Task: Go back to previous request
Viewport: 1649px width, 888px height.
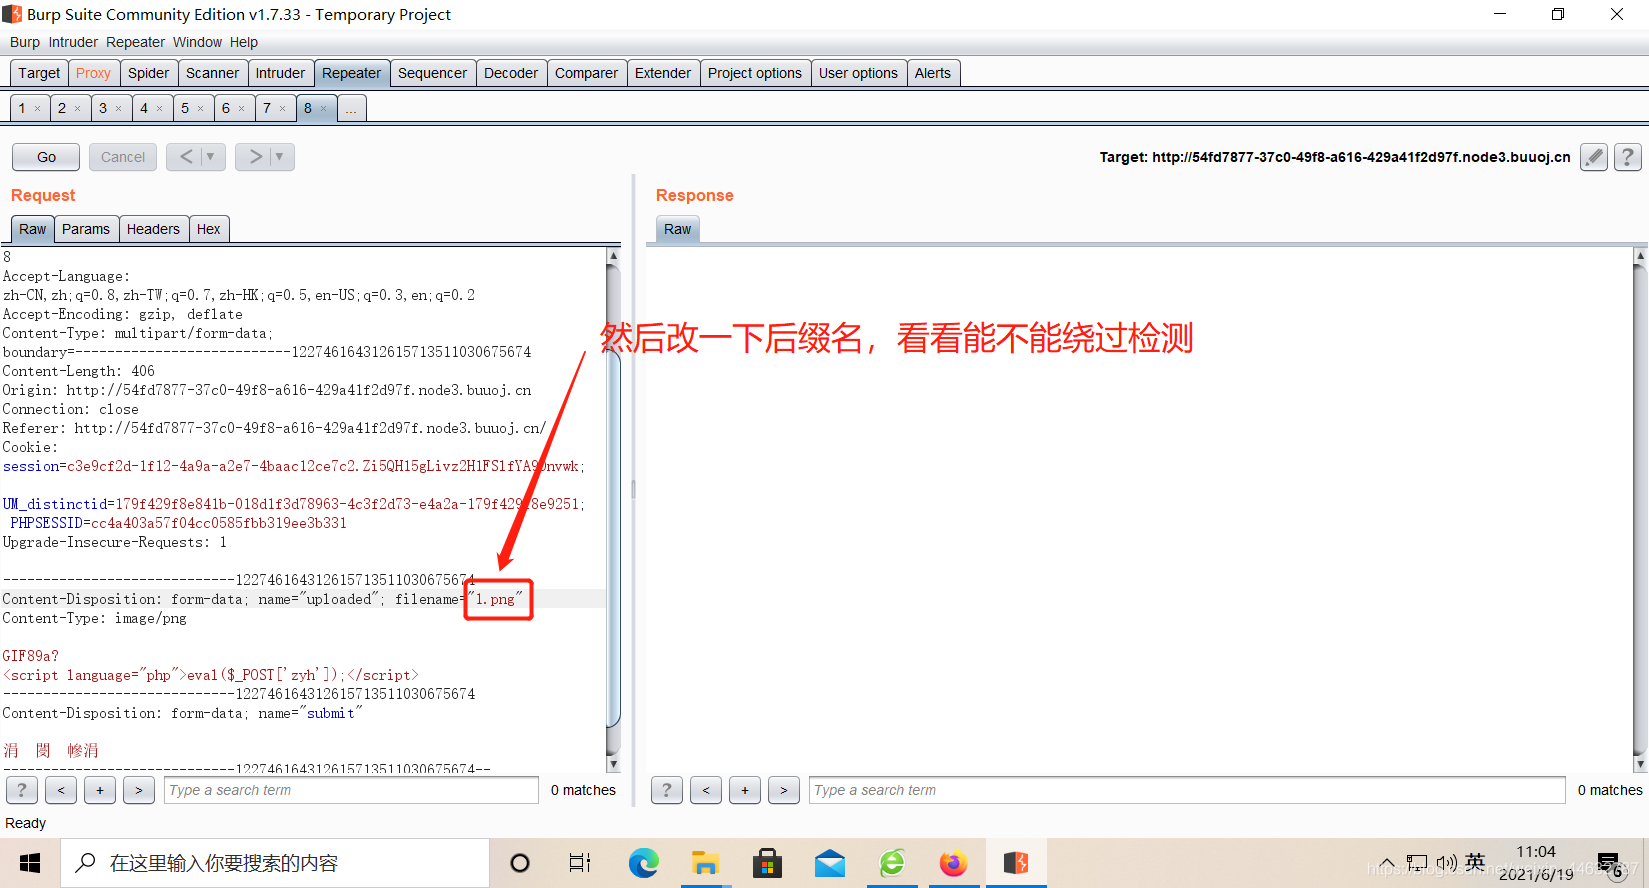Action: point(185,157)
